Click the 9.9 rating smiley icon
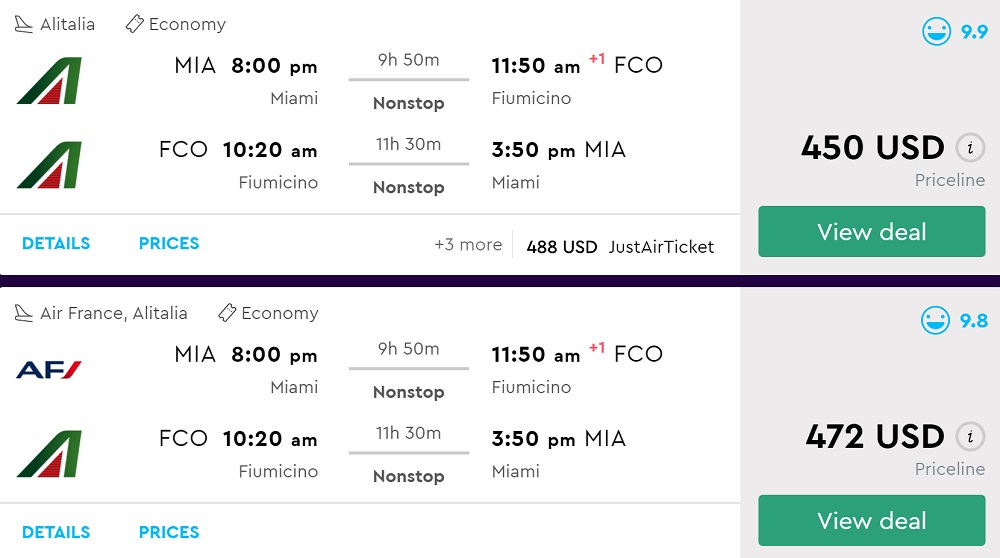This screenshot has height=558, width=1000. [937, 31]
